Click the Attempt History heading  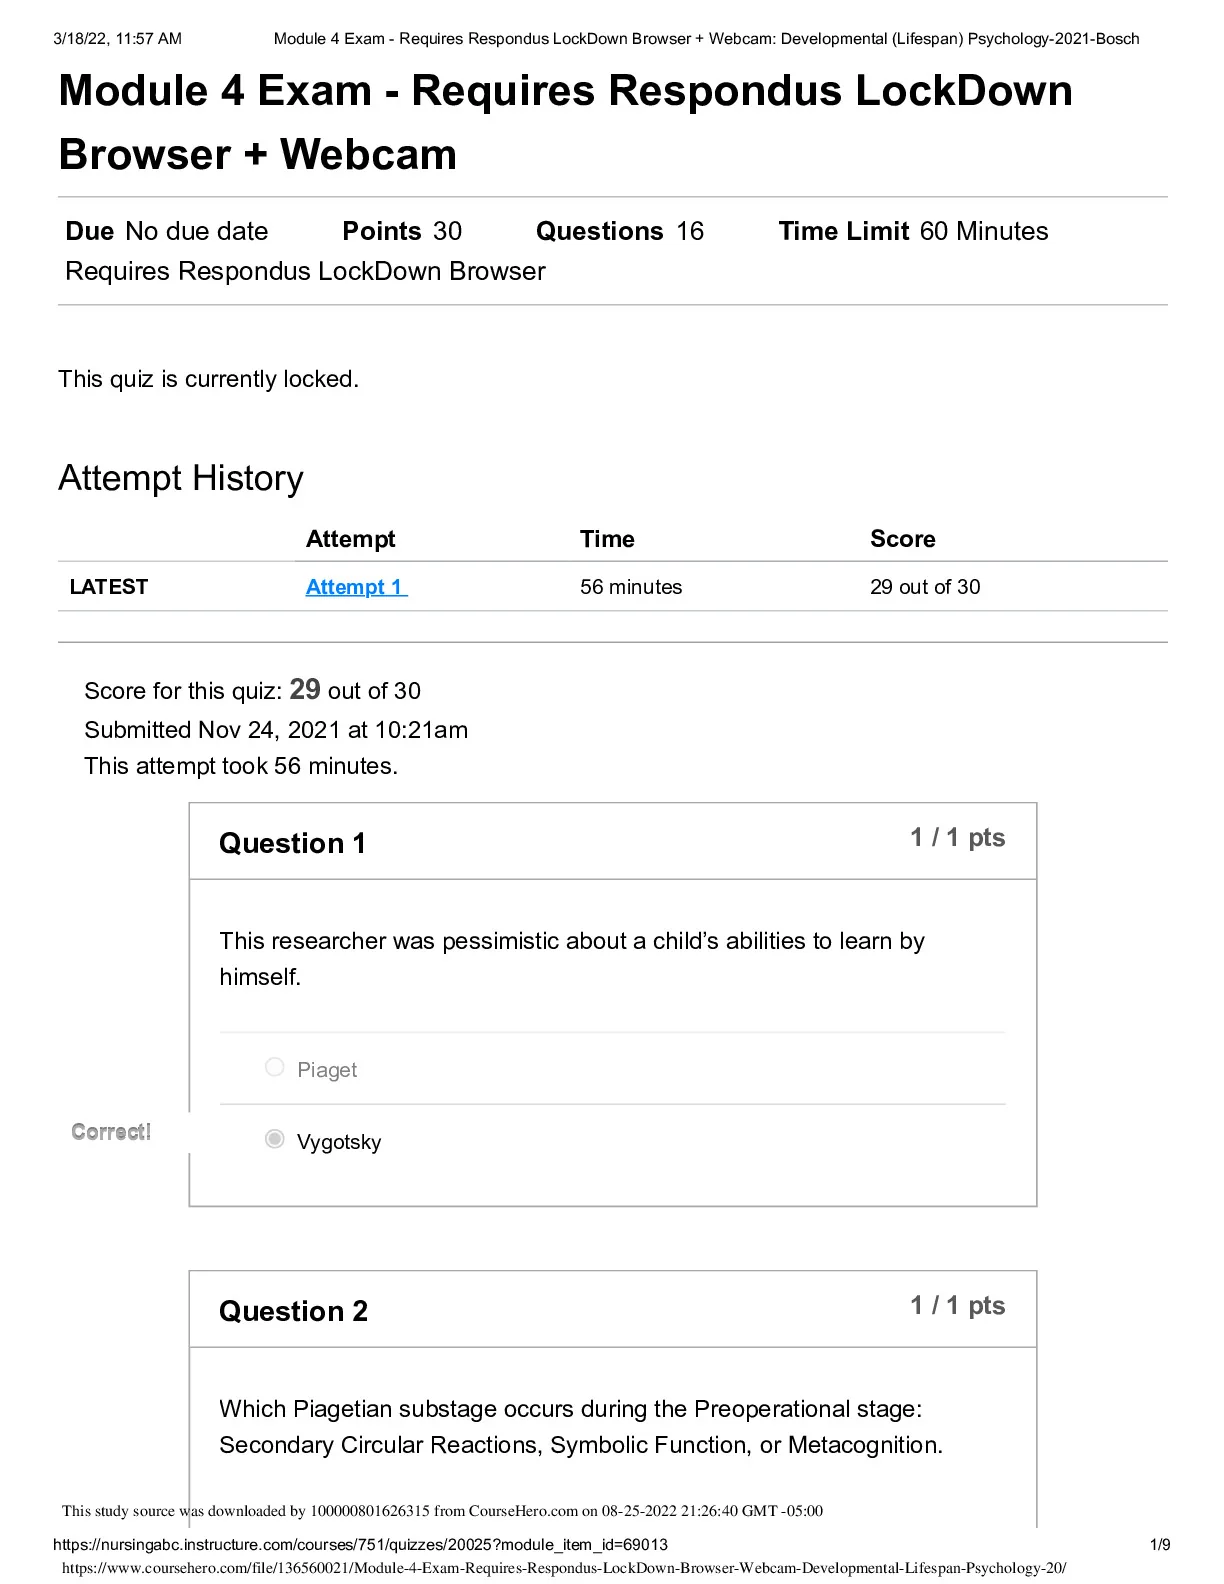[x=181, y=478]
